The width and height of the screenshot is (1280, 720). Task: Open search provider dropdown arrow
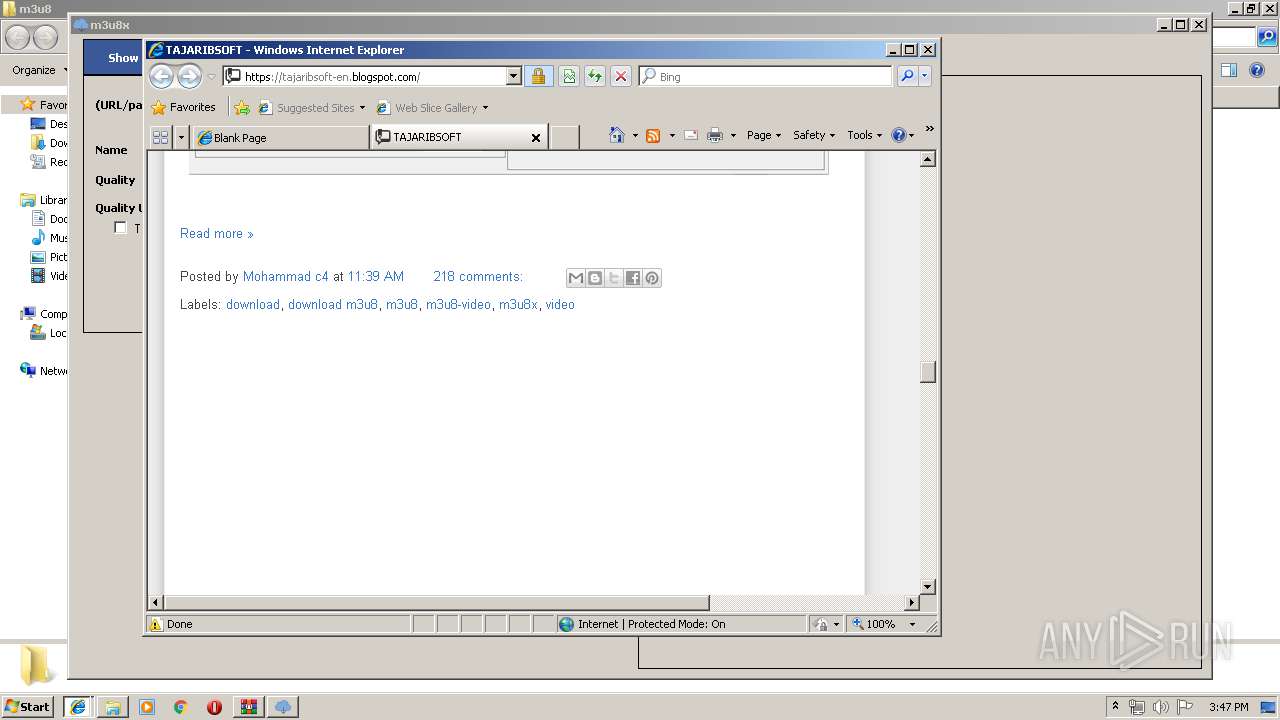[925, 76]
